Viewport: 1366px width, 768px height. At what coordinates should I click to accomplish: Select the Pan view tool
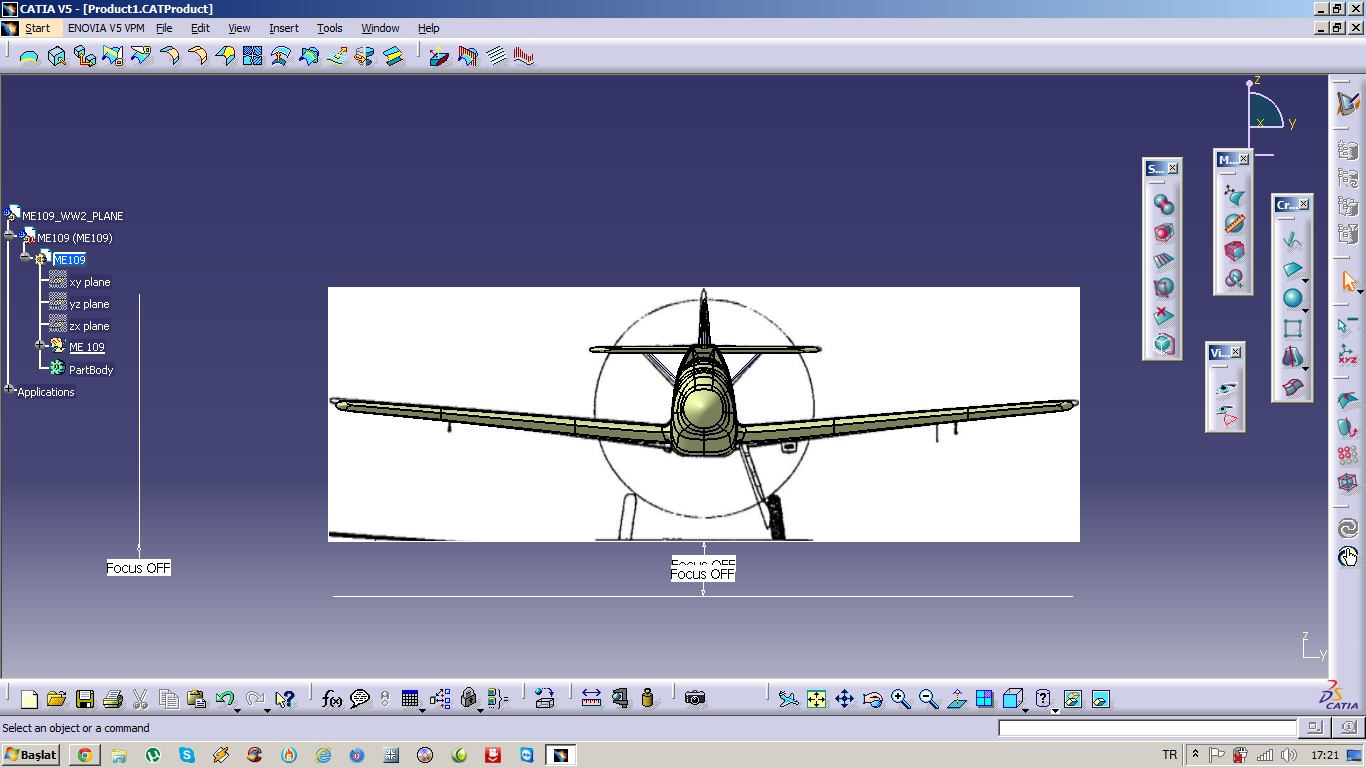pyautogui.click(x=844, y=699)
